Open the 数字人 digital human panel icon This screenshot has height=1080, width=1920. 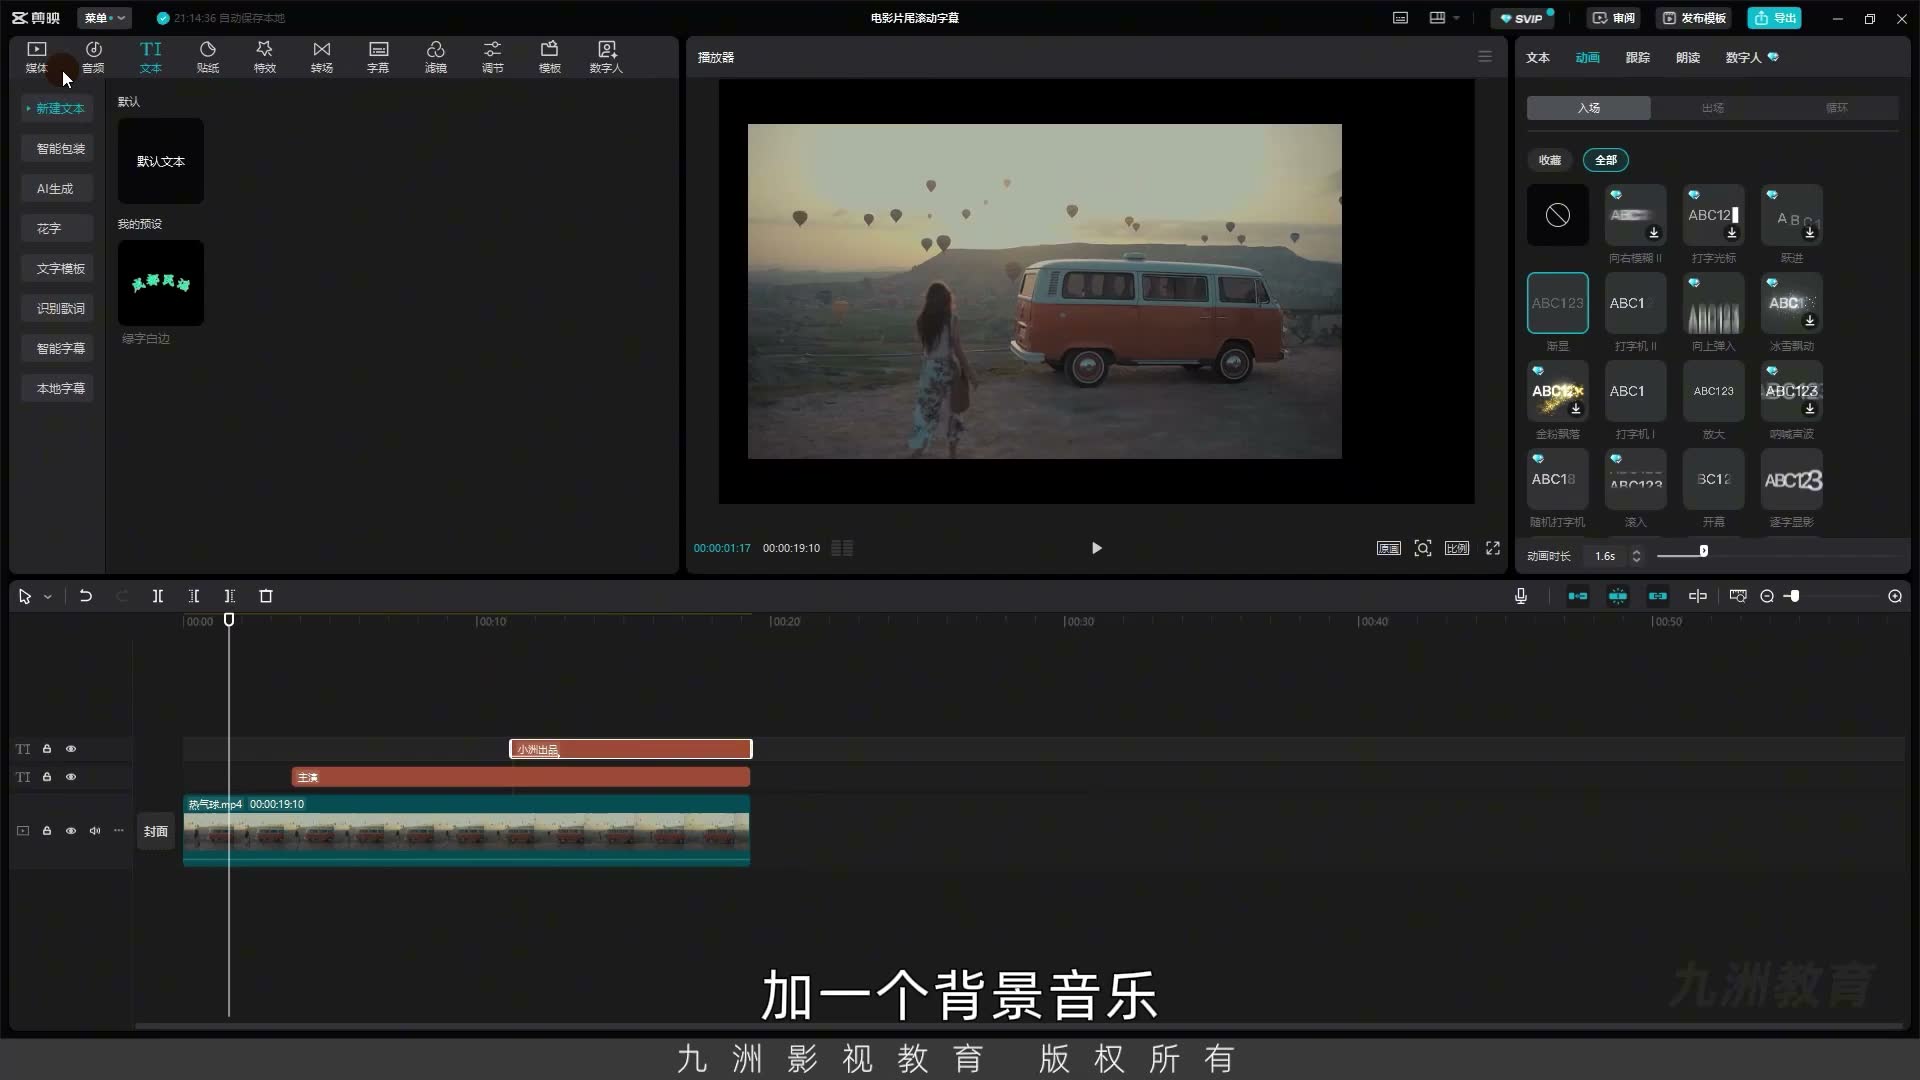606,57
